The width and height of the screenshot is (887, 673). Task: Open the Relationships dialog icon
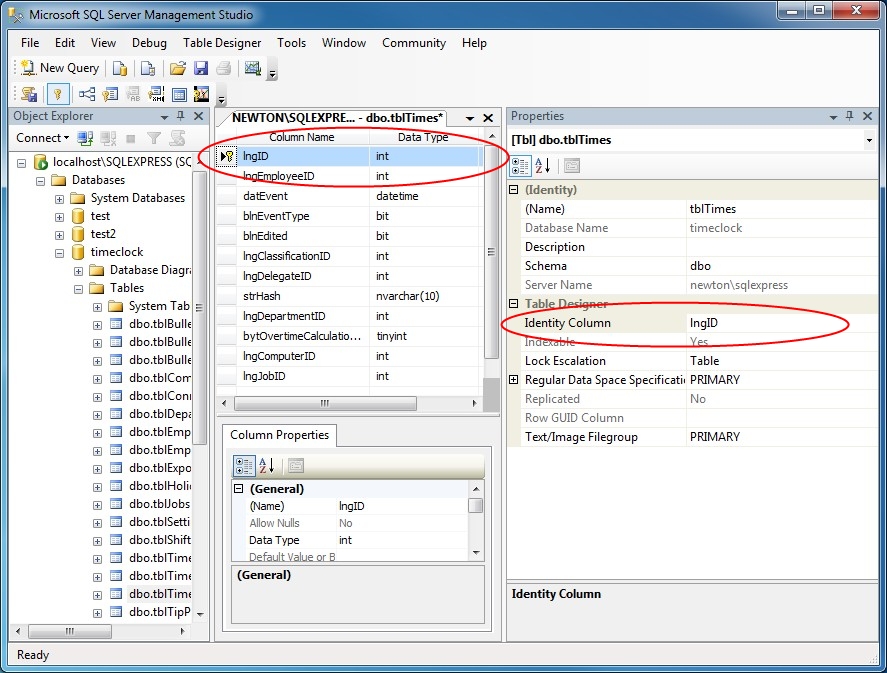(87, 93)
